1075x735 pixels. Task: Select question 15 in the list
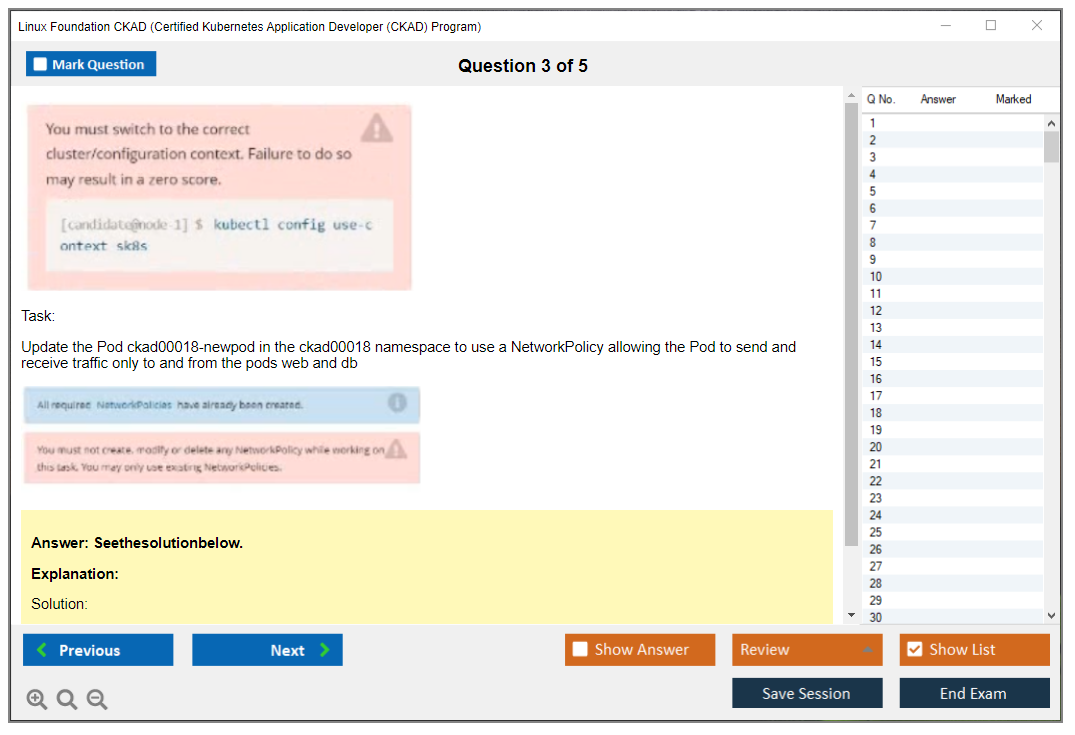click(876, 362)
